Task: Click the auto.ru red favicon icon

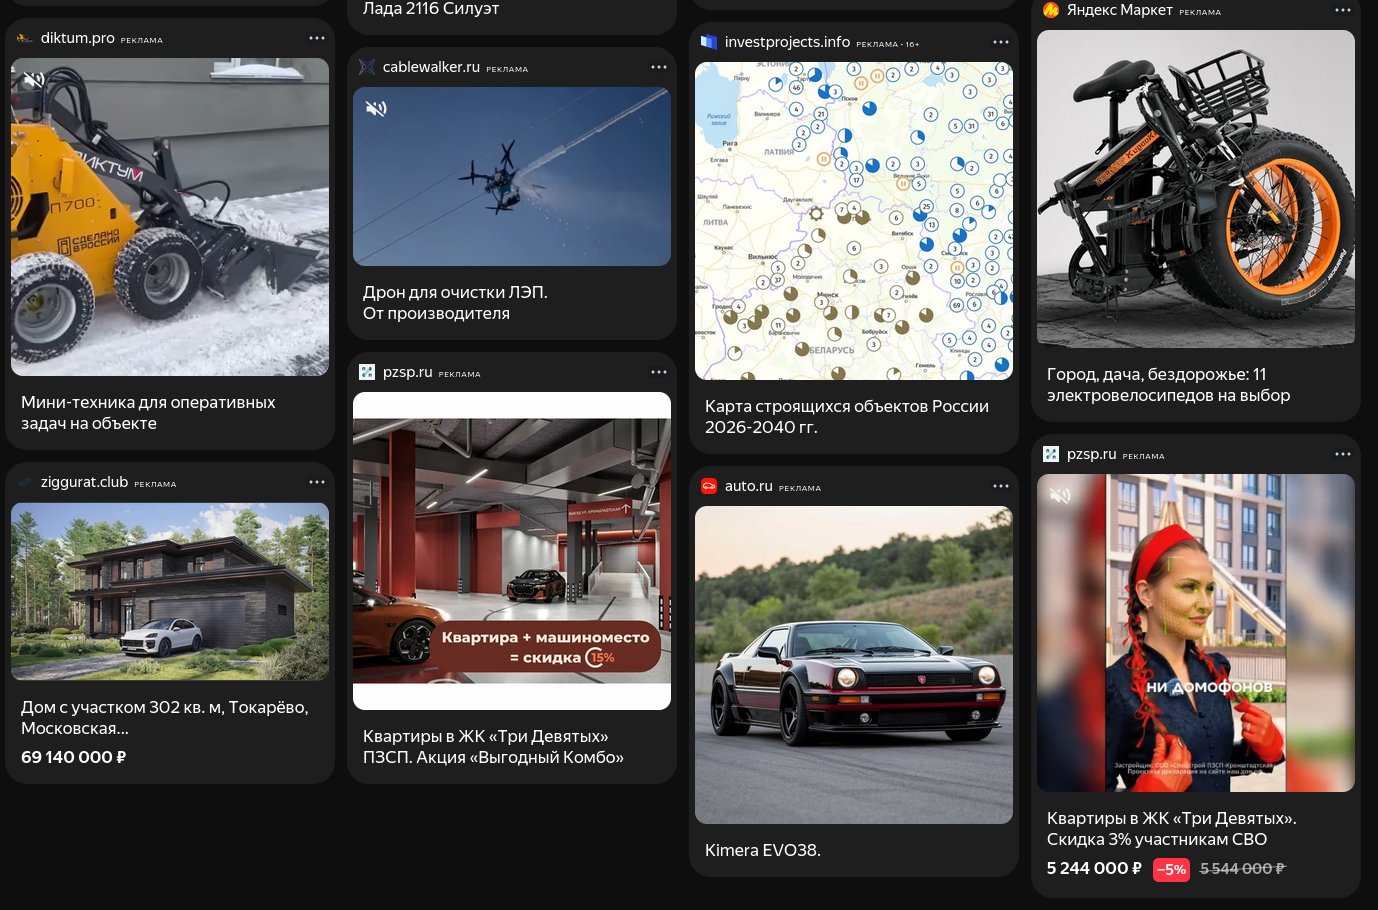Action: pyautogui.click(x=709, y=486)
